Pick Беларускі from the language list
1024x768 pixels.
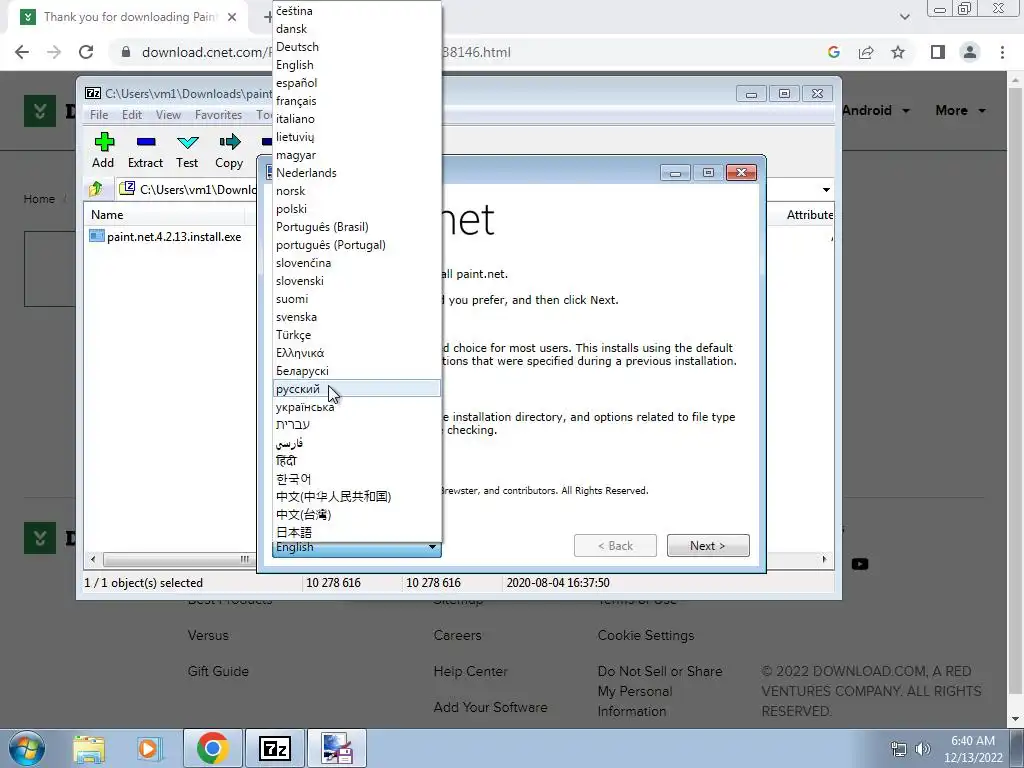(357, 371)
